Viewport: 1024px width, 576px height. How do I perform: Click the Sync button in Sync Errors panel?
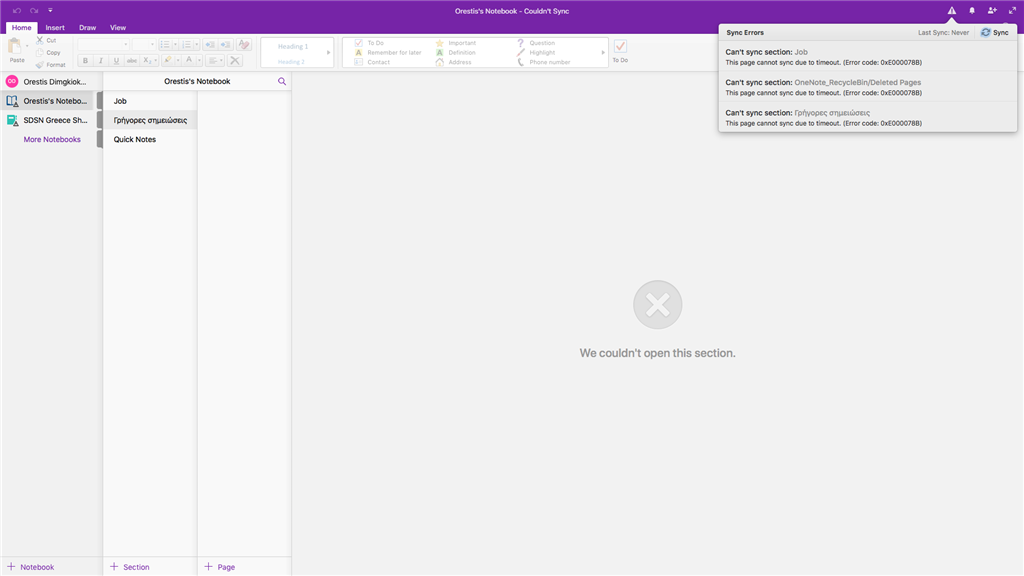[x=995, y=32]
